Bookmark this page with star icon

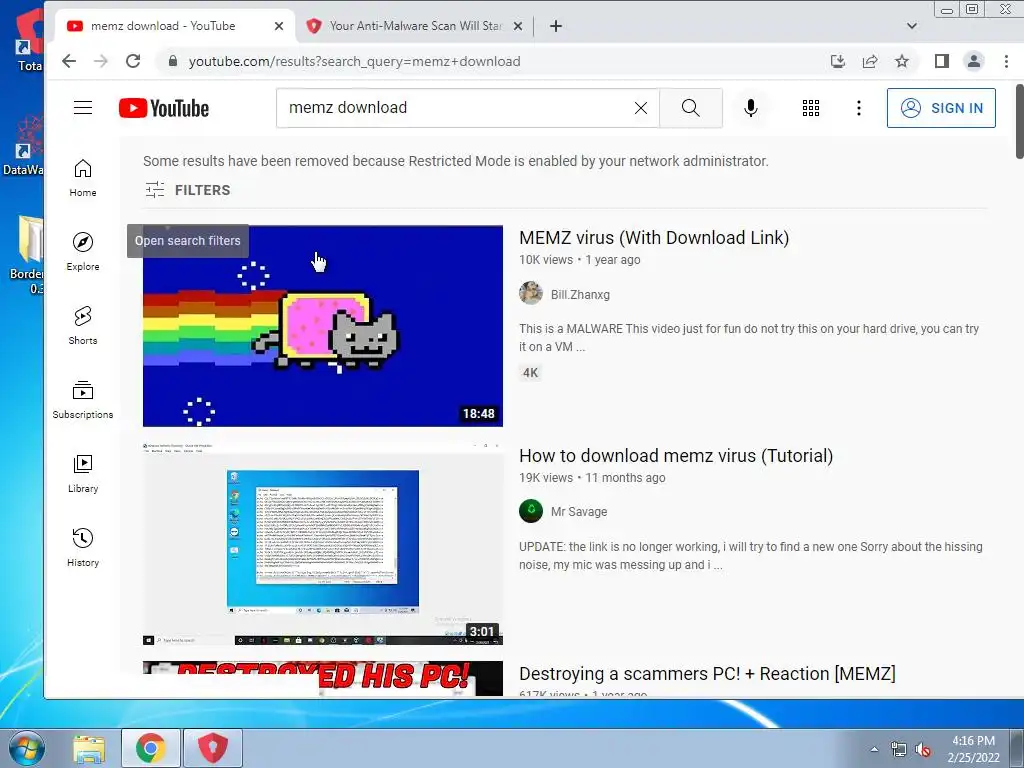pyautogui.click(x=902, y=61)
